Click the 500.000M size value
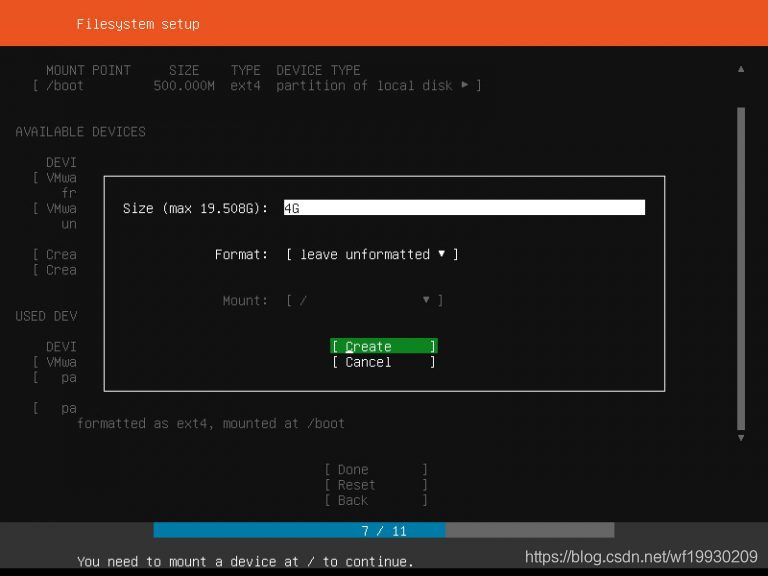Viewport: 768px width, 576px height. (184, 86)
